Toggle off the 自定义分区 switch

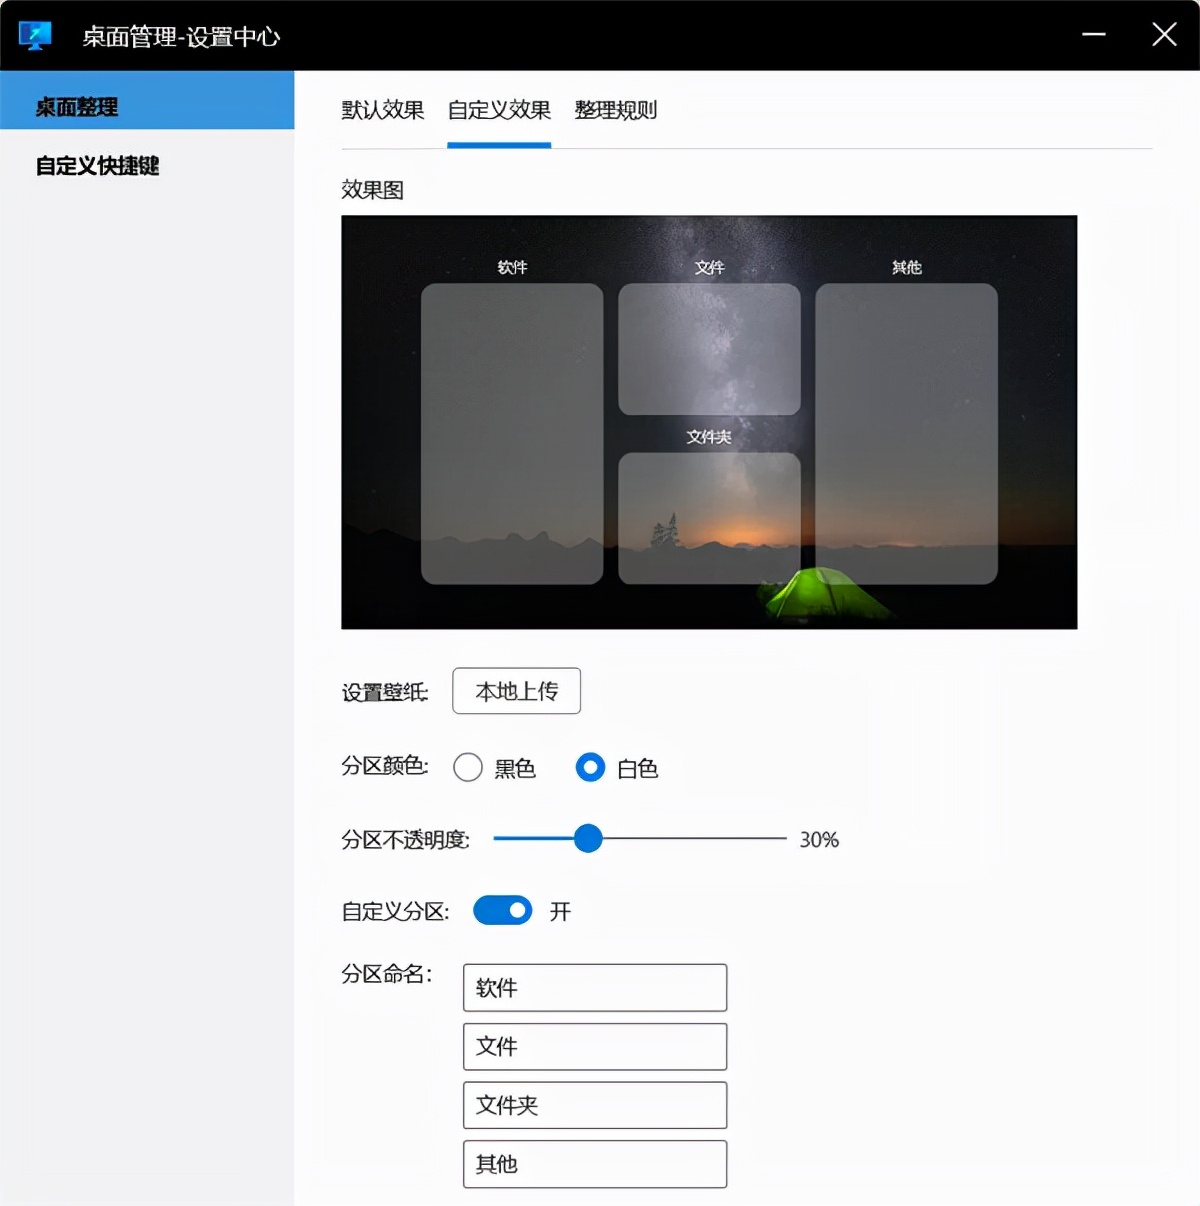[x=502, y=910]
